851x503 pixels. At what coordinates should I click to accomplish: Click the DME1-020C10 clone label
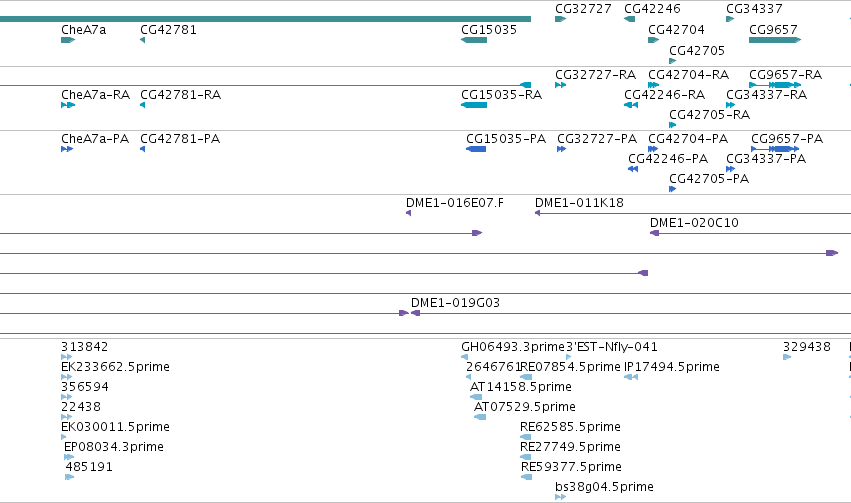point(694,223)
